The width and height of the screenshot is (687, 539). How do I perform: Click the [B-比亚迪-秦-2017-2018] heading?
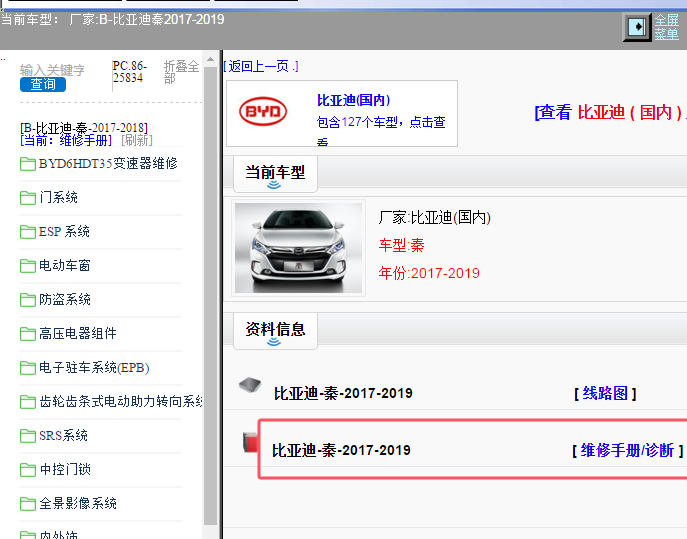(84, 128)
